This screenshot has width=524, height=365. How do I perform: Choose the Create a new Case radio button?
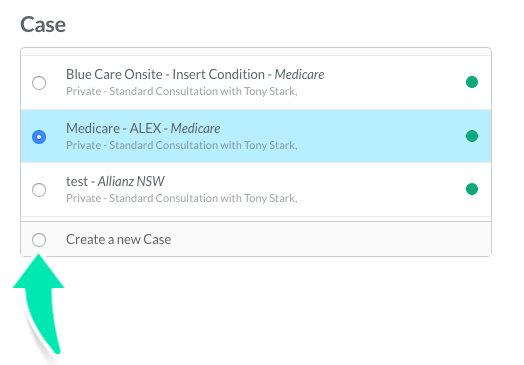point(39,240)
